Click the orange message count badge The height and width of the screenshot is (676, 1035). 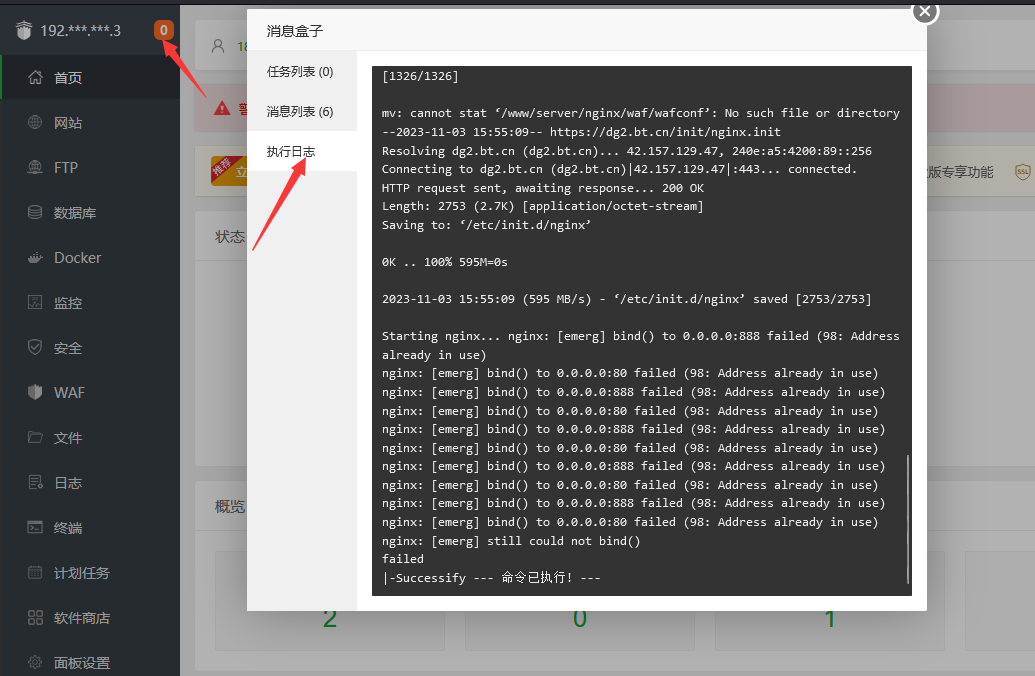(164, 30)
